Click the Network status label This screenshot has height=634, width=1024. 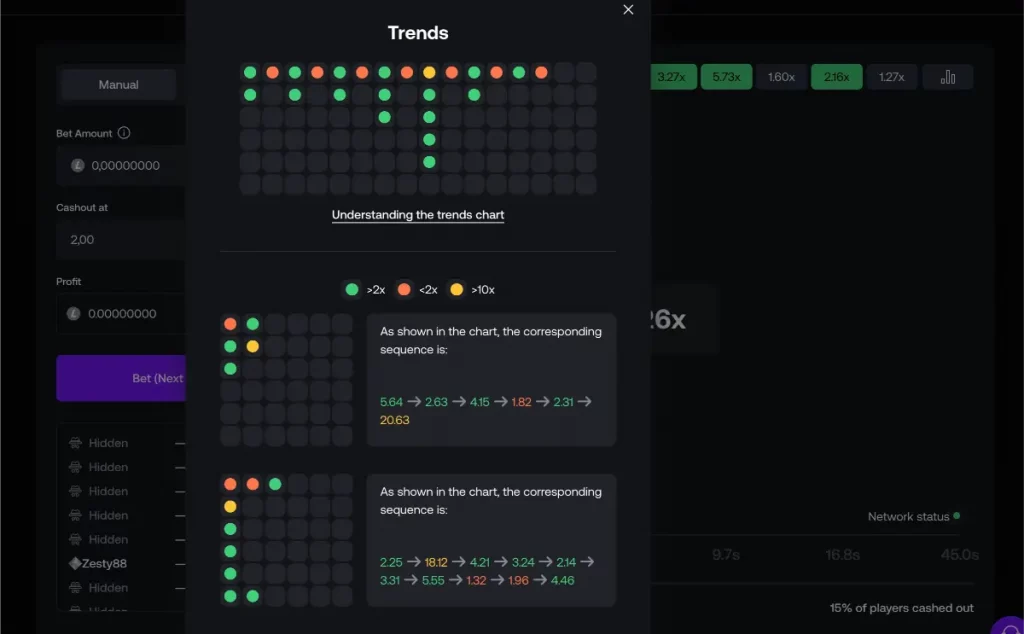pyautogui.click(x=908, y=516)
